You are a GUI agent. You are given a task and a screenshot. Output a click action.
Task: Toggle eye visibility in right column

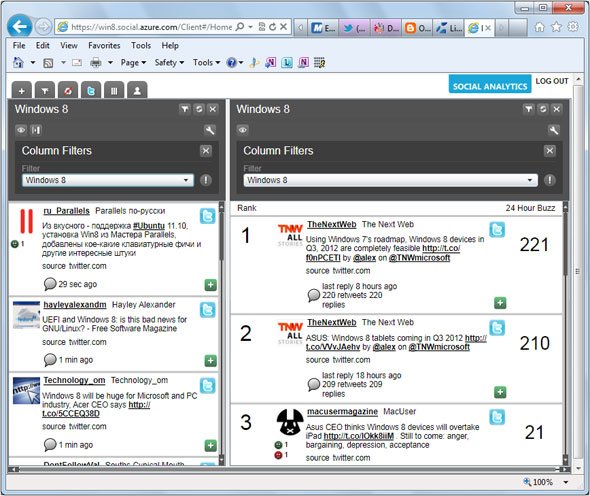[x=243, y=130]
